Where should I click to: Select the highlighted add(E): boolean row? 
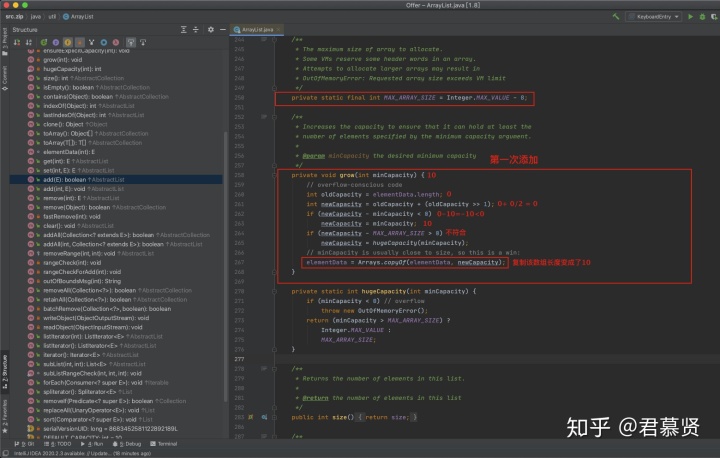click(116, 180)
